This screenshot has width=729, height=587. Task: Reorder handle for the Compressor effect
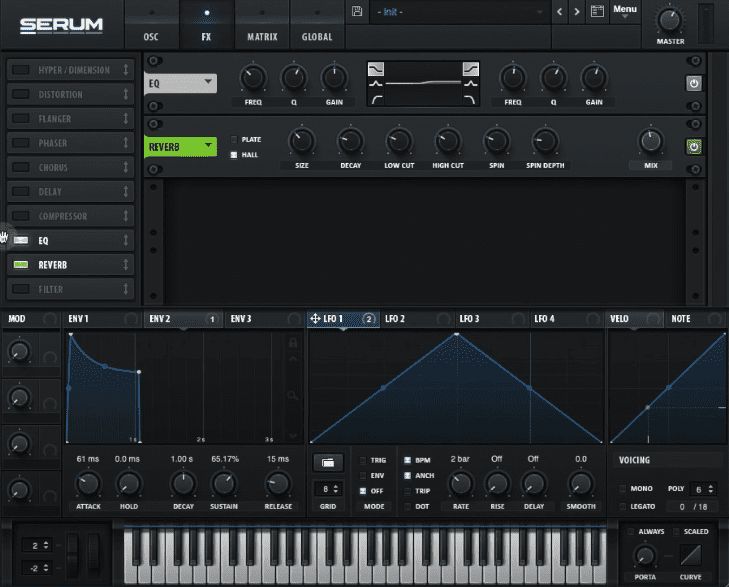click(126, 216)
